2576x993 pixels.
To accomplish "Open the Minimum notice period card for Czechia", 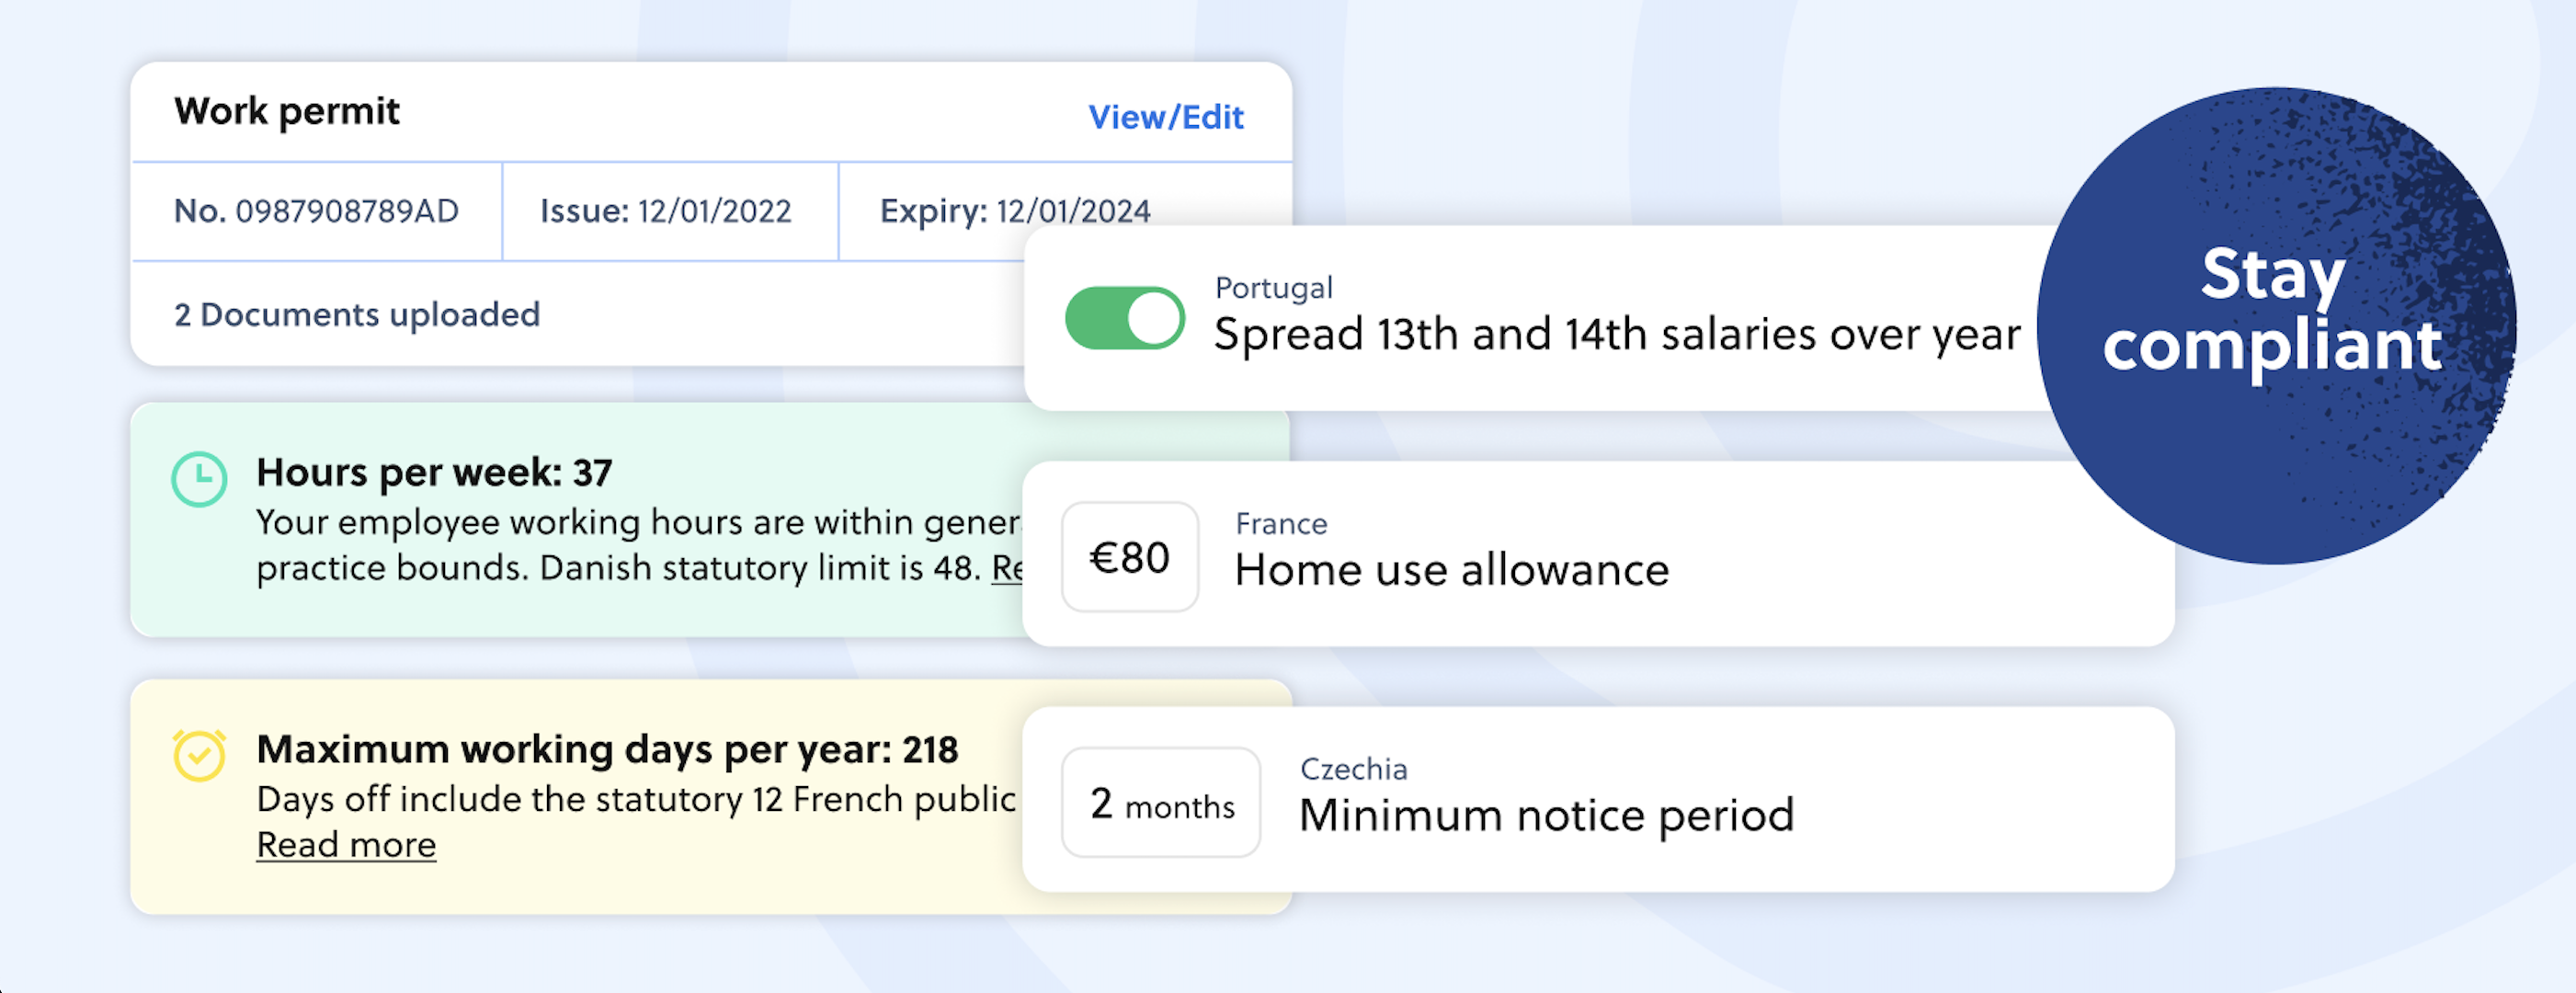I will click(x=1545, y=813).
